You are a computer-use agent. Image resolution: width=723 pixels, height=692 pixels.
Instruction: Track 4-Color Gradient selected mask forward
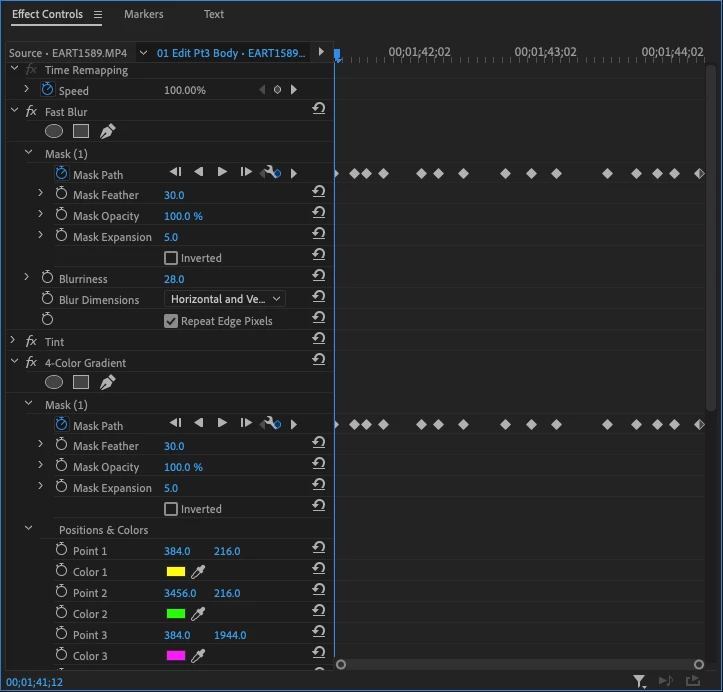tap(222, 423)
